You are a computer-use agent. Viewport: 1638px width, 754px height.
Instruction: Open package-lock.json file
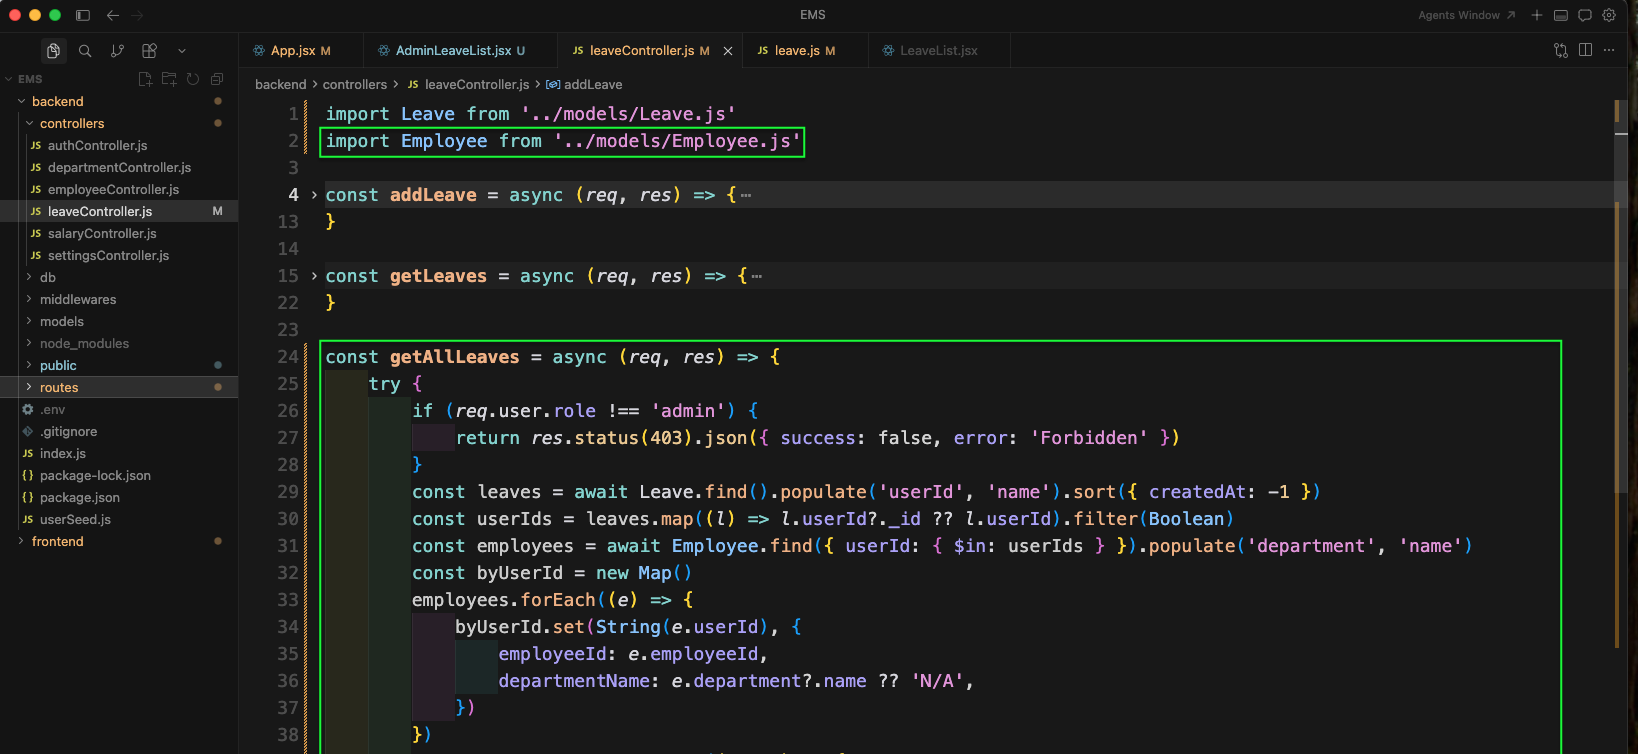(x=119, y=475)
